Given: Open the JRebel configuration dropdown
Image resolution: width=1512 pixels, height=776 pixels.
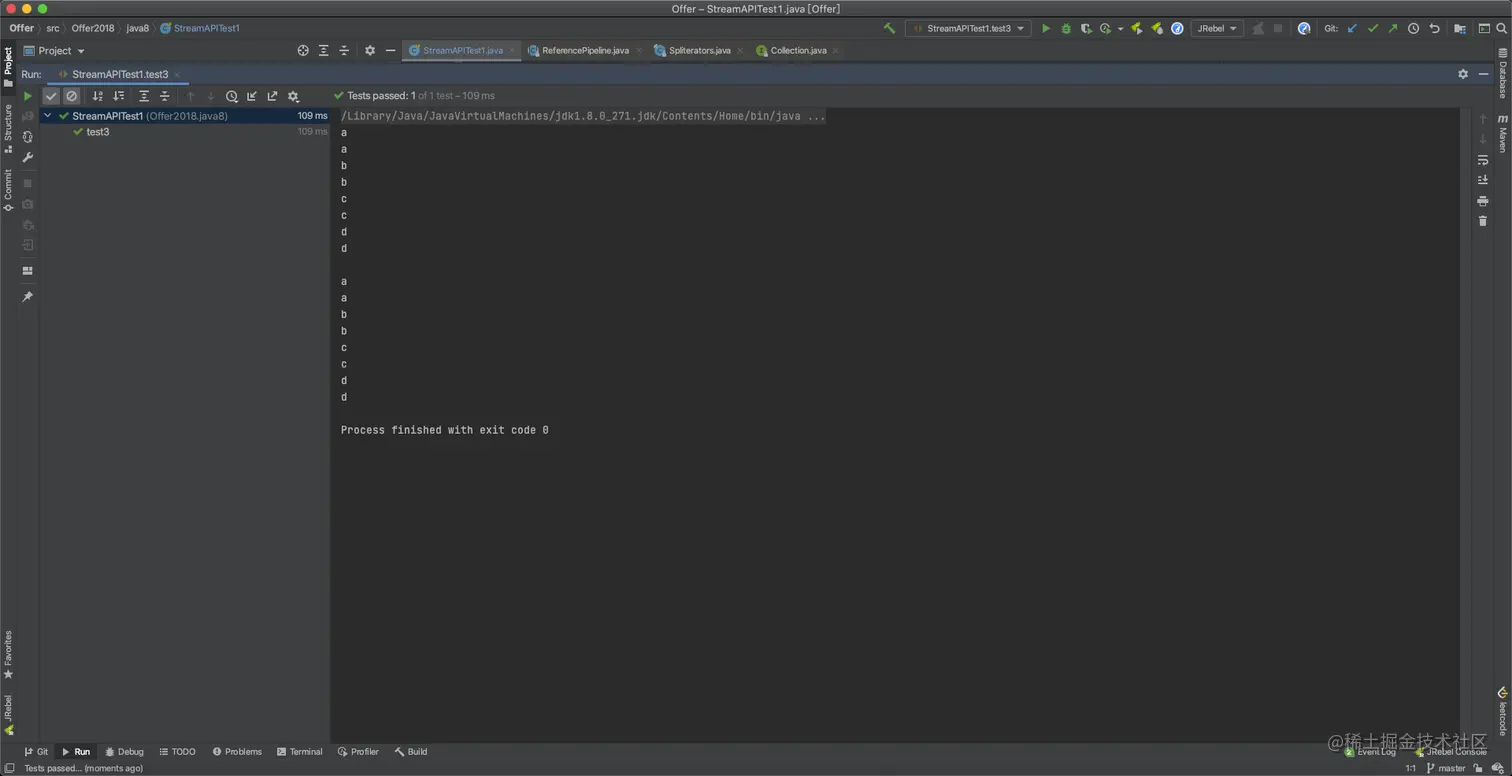Looking at the screenshot, I should coord(1217,28).
